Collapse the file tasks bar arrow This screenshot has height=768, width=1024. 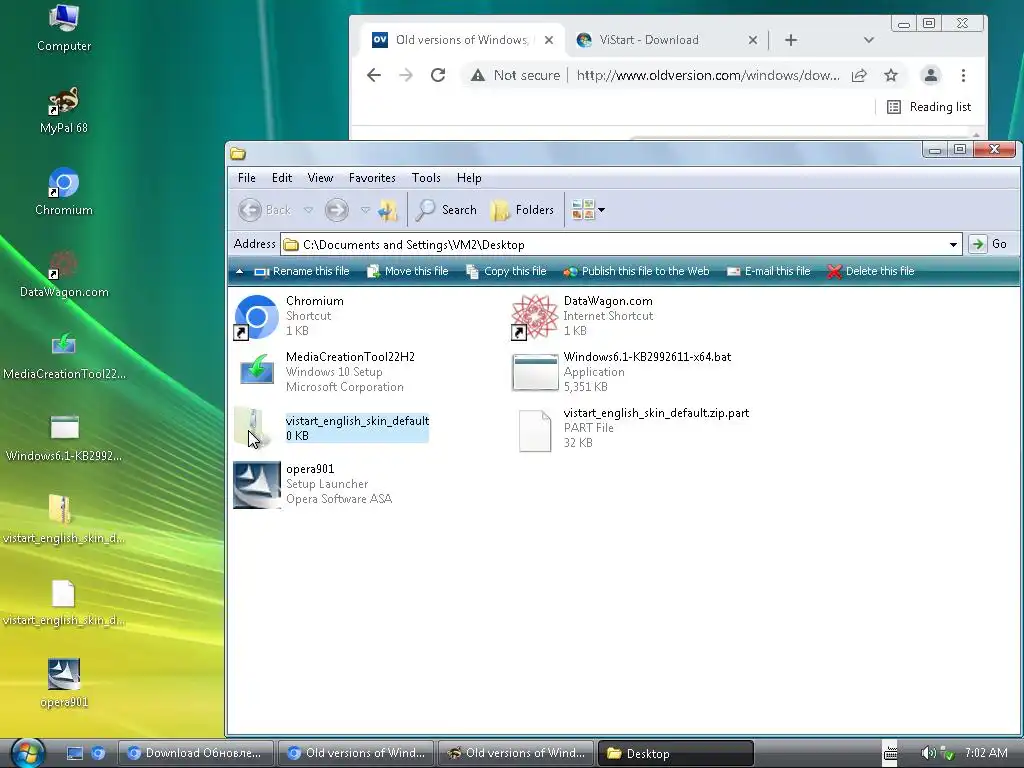tap(240, 271)
